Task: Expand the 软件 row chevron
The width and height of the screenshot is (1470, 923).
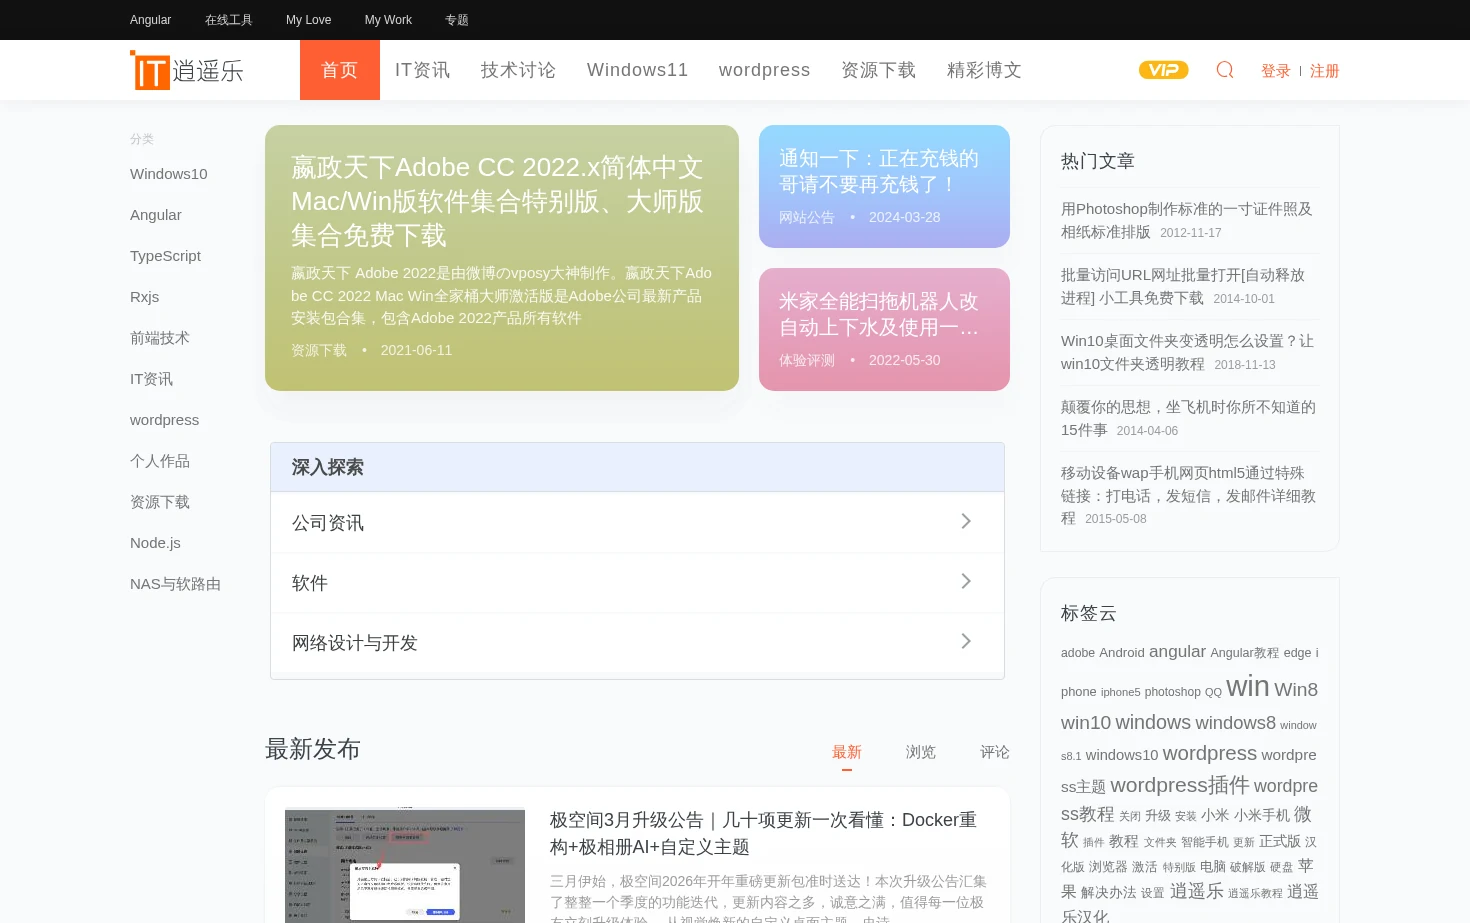Action: (x=966, y=581)
